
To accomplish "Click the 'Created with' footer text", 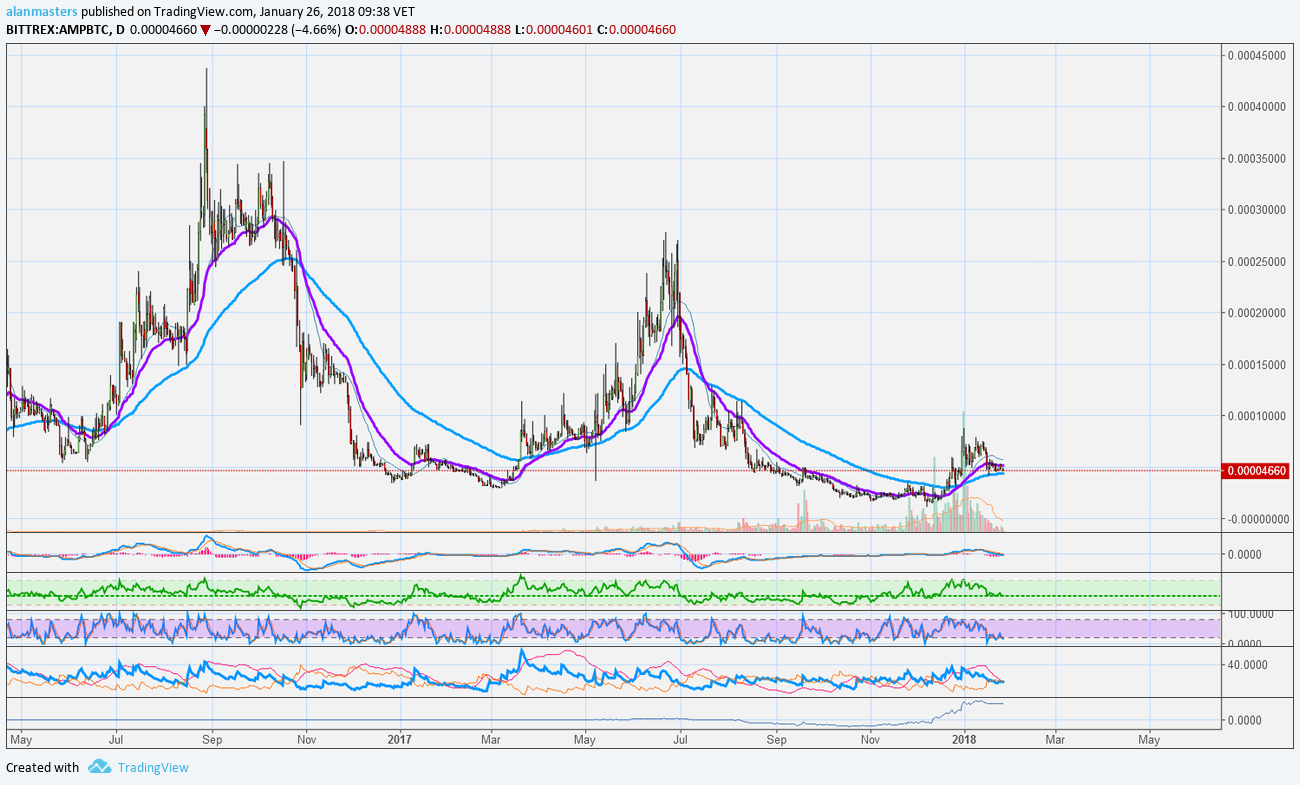I will click(42, 767).
